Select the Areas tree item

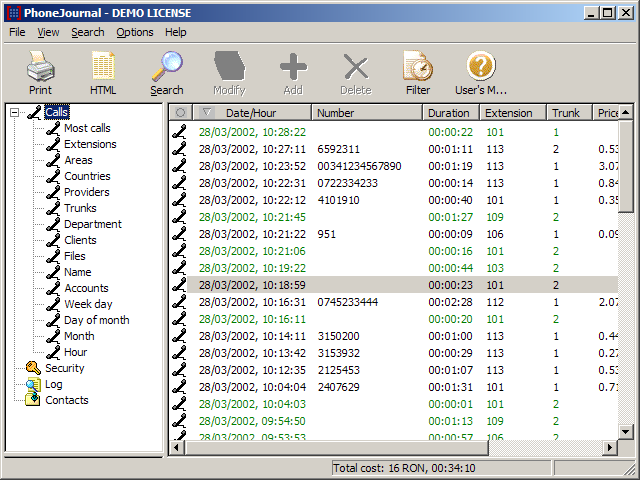(78, 160)
